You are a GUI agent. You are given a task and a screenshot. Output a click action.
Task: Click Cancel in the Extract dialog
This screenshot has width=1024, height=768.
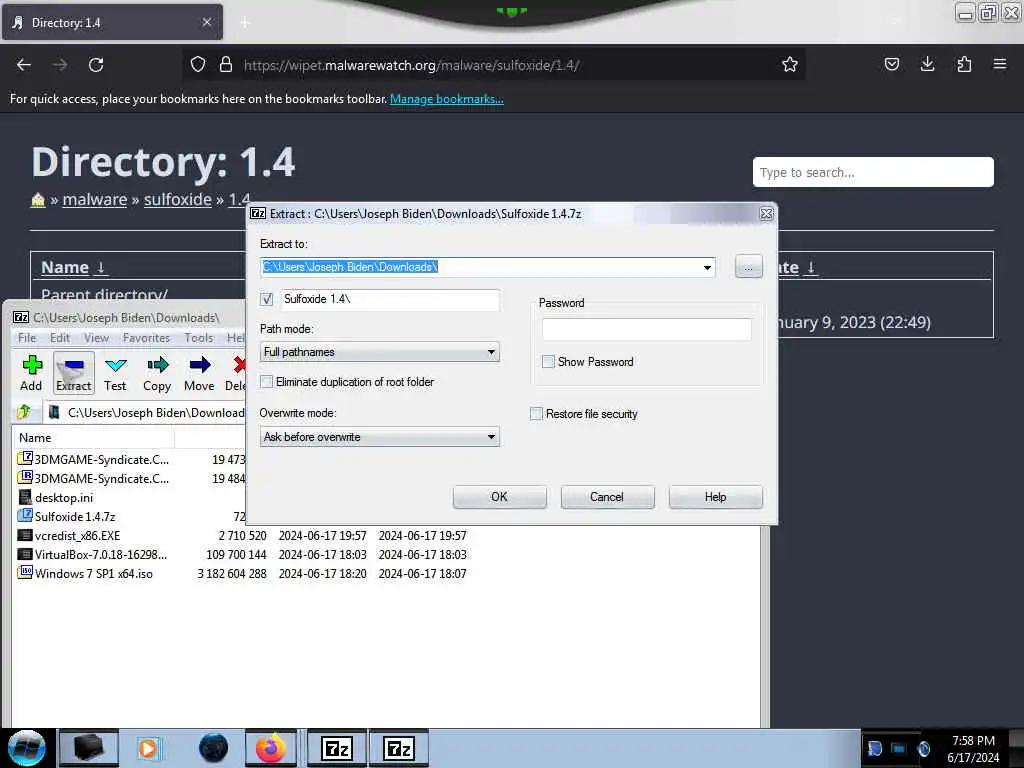pyautogui.click(x=607, y=497)
